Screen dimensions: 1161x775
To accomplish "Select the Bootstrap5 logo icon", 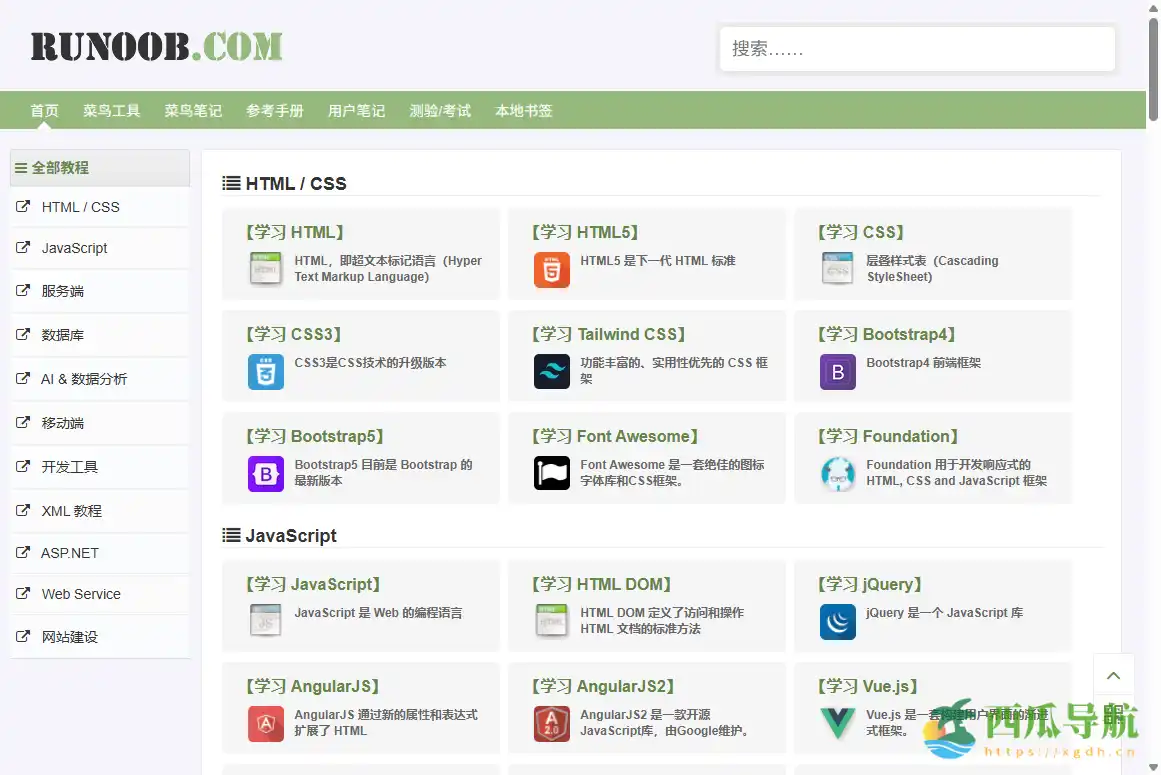I will (266, 474).
